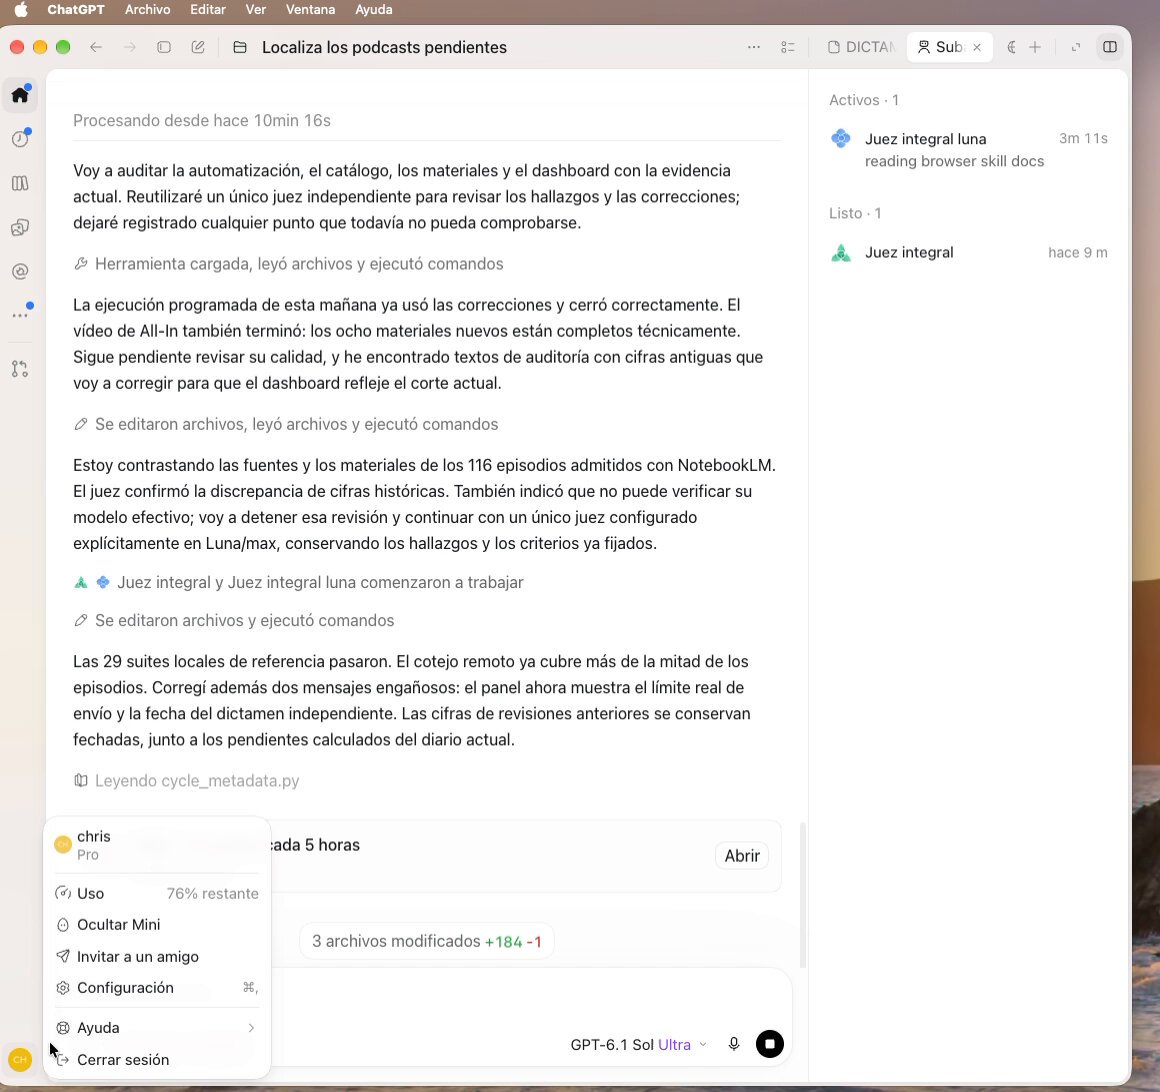The width and height of the screenshot is (1160, 1092).
Task: Toggle the right side panel icon
Action: pos(1110,47)
